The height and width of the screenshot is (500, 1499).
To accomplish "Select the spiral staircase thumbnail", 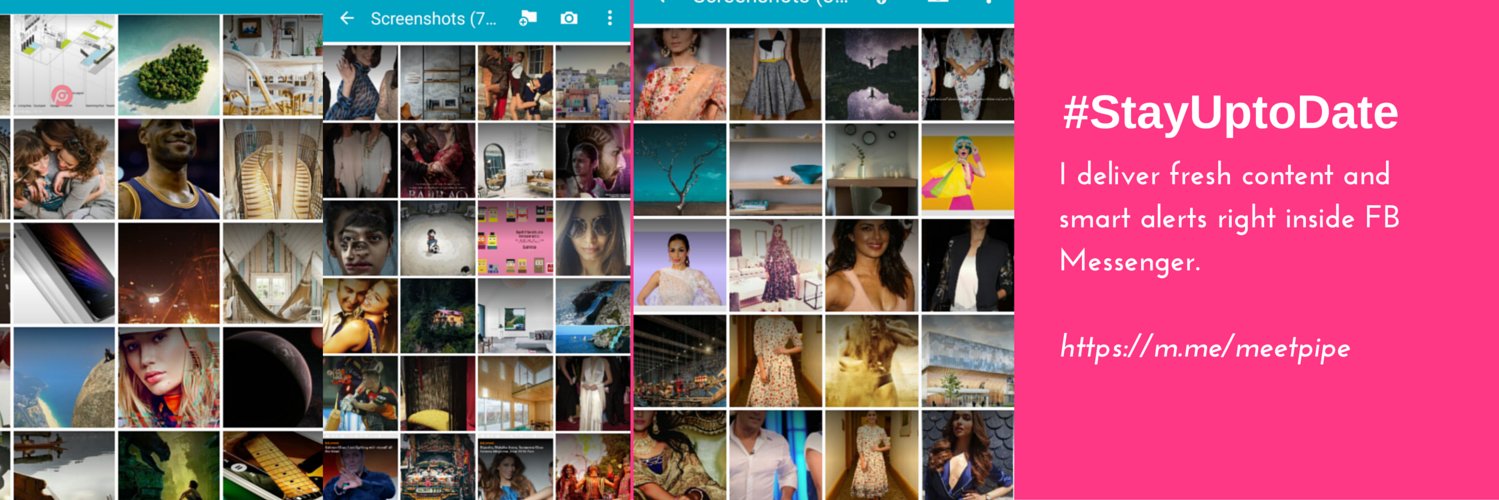I will pos(272,168).
